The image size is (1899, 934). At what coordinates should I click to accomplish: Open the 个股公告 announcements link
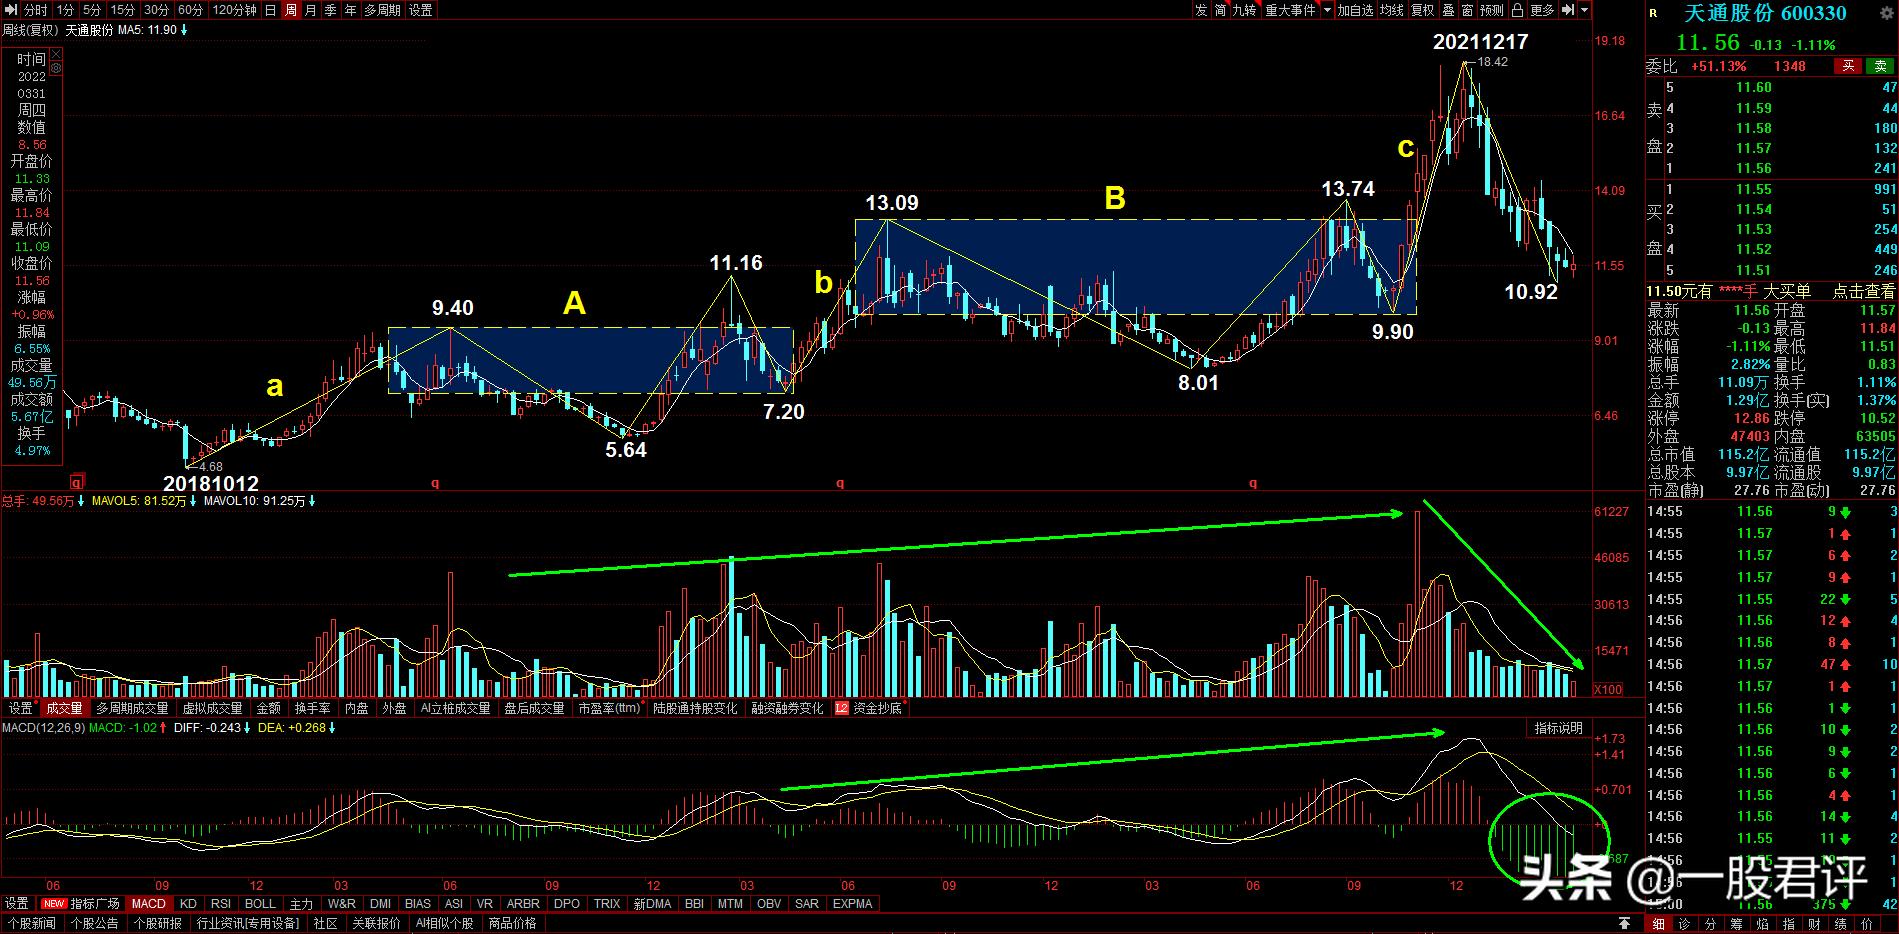[x=95, y=923]
